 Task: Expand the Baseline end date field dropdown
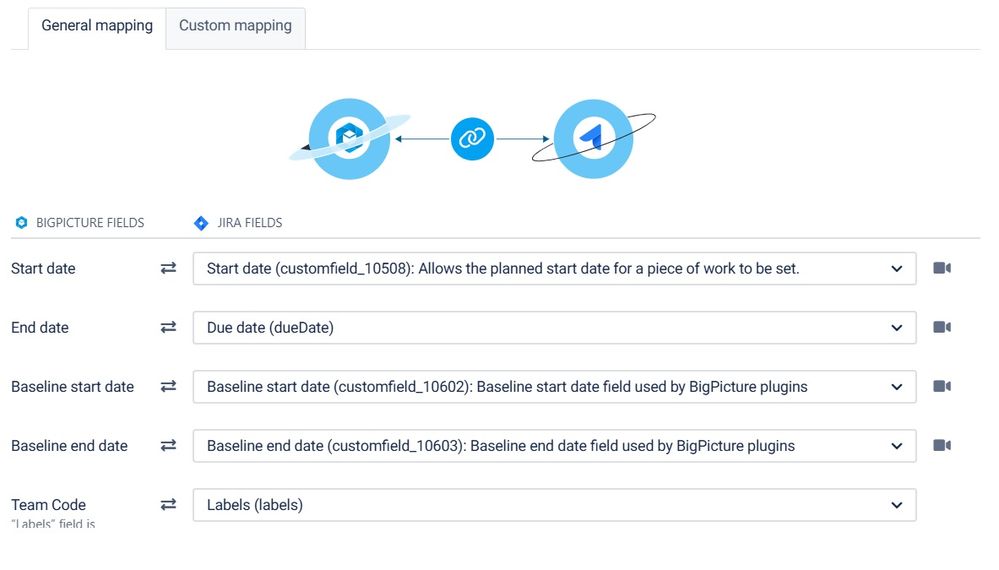(x=554, y=446)
